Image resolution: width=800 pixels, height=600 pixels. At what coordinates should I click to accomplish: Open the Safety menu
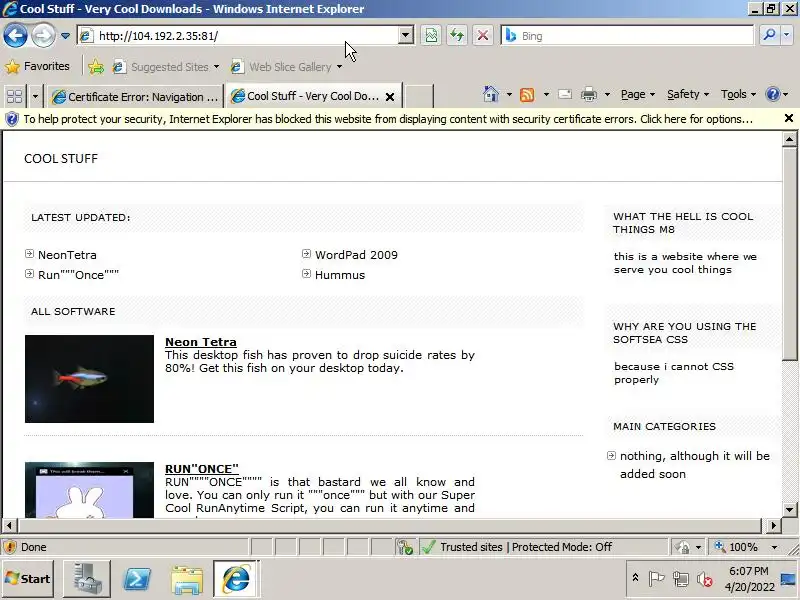pyautogui.click(x=688, y=94)
